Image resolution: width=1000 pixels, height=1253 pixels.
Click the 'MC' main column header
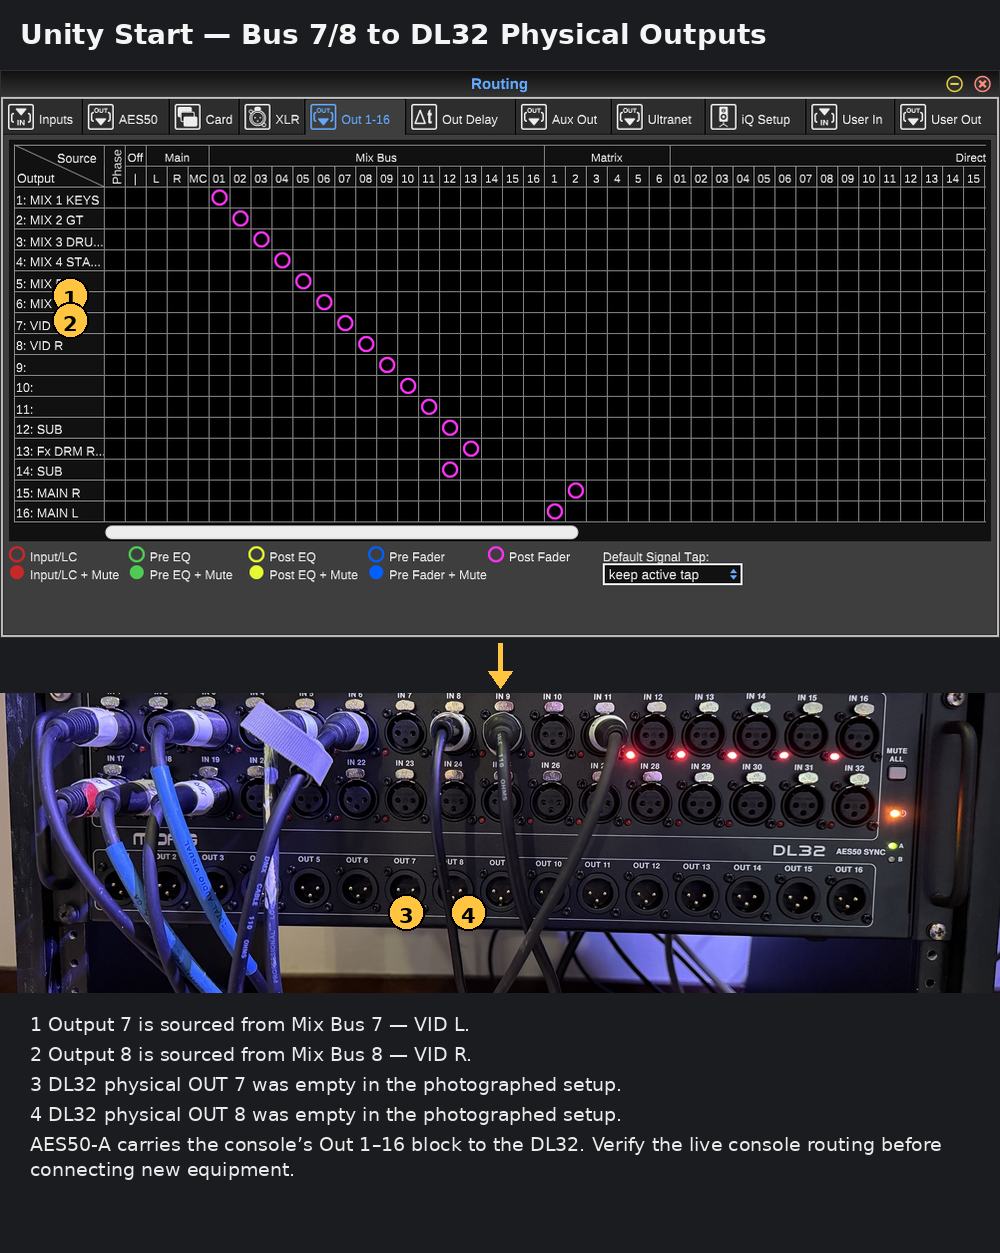[198, 178]
